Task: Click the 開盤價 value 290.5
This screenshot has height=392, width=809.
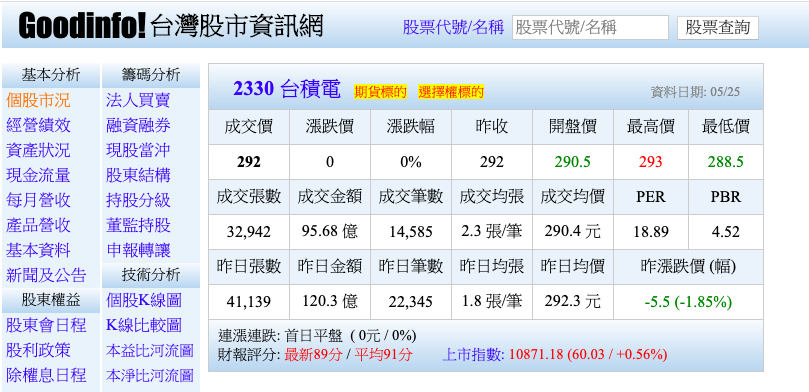Action: tap(573, 162)
